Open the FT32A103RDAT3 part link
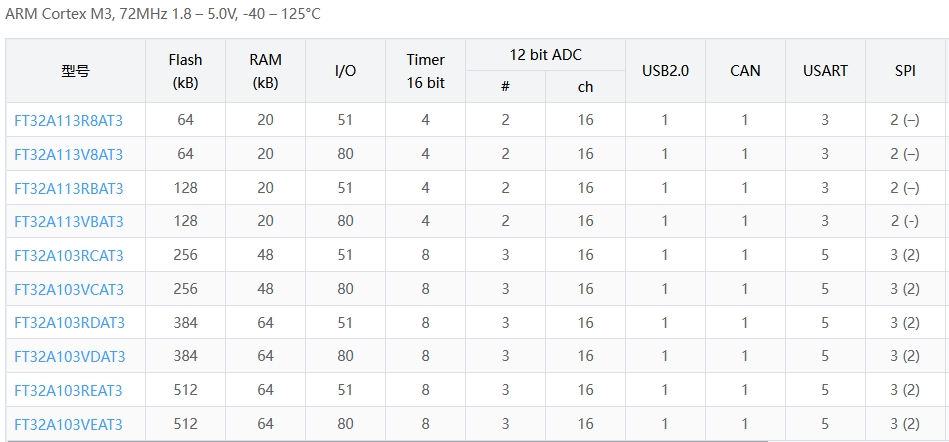This screenshot has height=442, width=949. click(x=68, y=323)
